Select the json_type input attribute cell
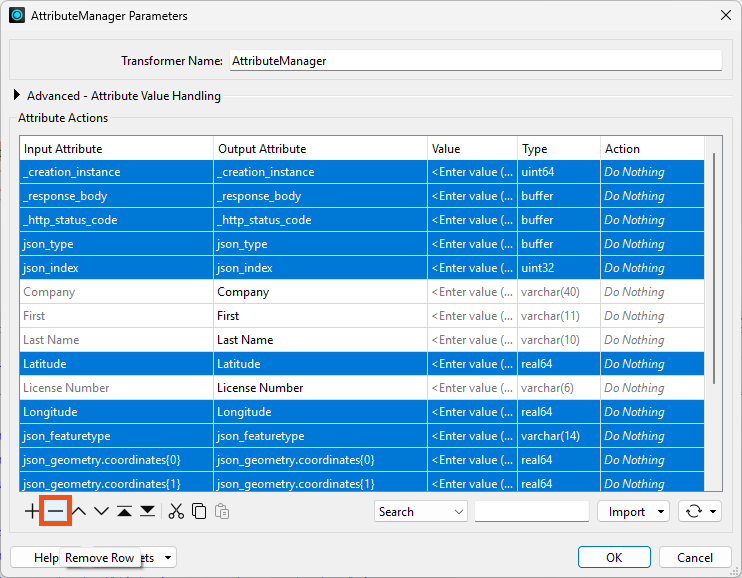The width and height of the screenshot is (742, 578). [116, 244]
